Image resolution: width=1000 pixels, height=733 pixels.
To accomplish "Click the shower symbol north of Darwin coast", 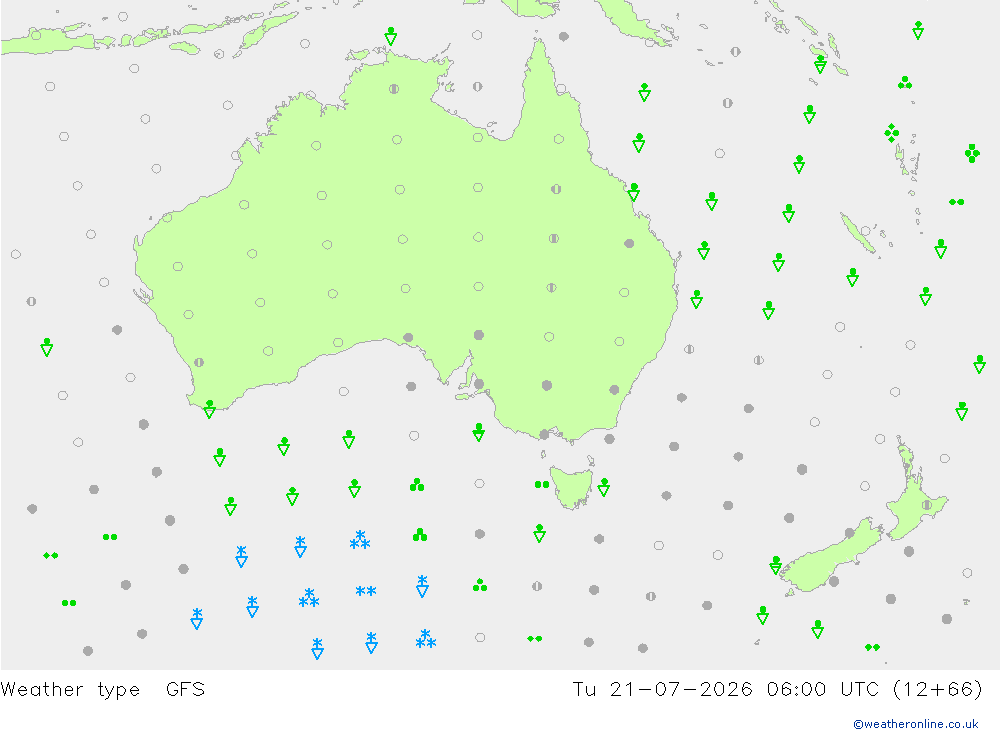I will [x=391, y=36].
